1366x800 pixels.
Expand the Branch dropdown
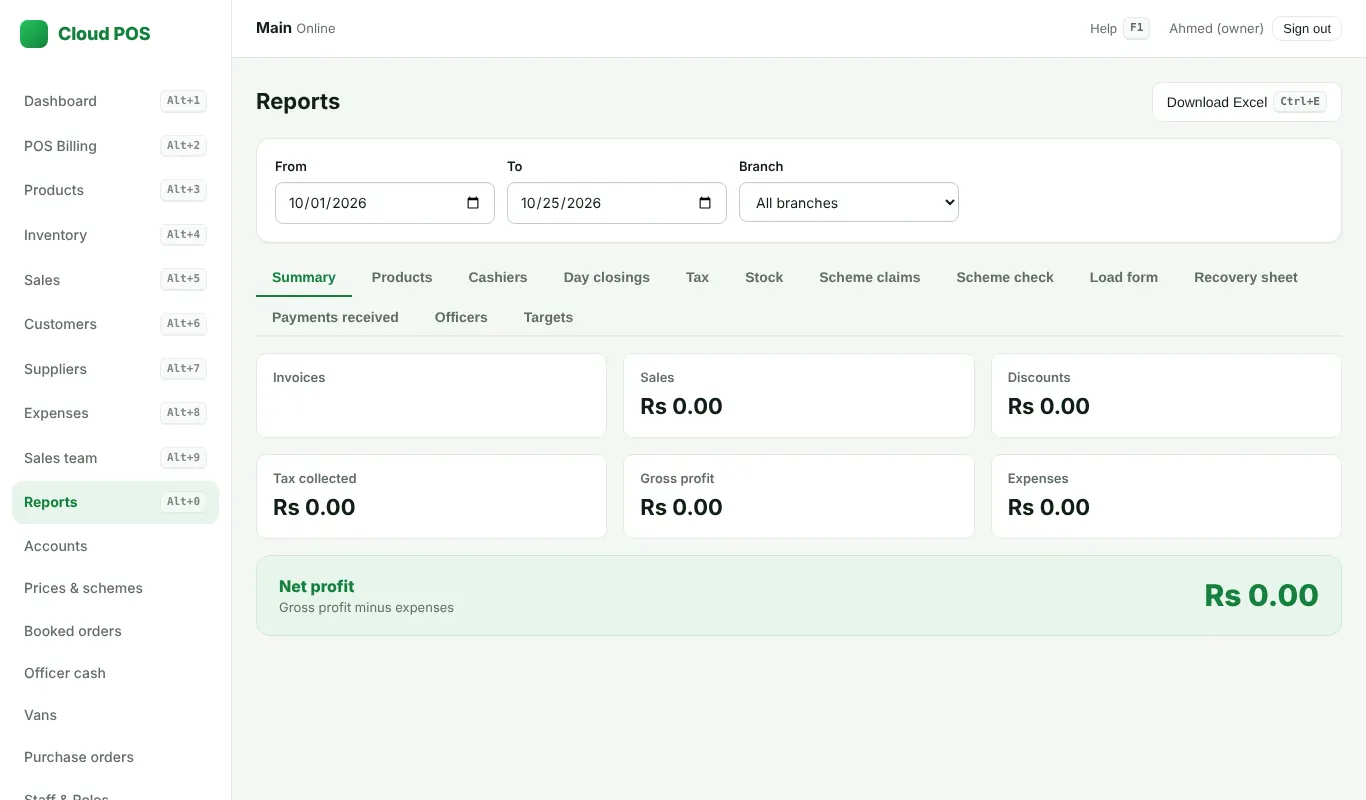pos(849,202)
